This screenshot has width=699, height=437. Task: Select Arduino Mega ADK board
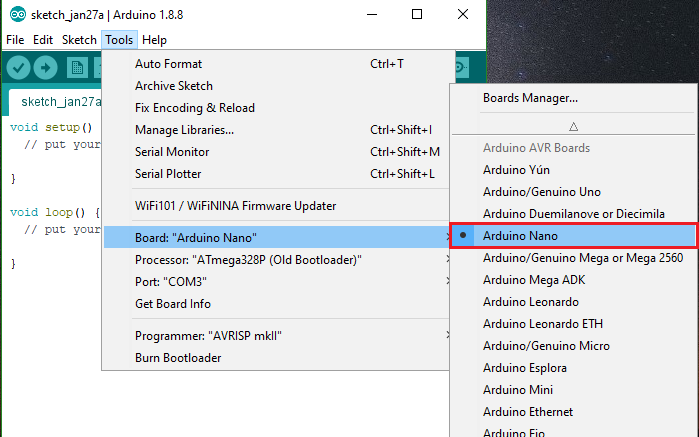click(573, 280)
